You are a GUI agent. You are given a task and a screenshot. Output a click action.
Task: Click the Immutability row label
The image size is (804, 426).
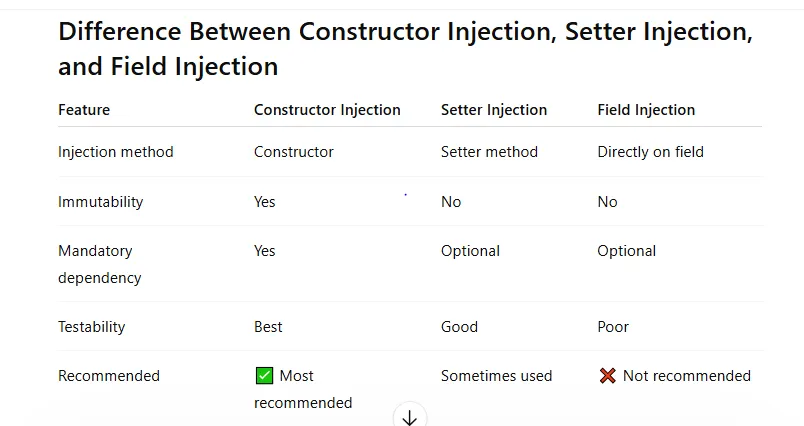point(100,201)
